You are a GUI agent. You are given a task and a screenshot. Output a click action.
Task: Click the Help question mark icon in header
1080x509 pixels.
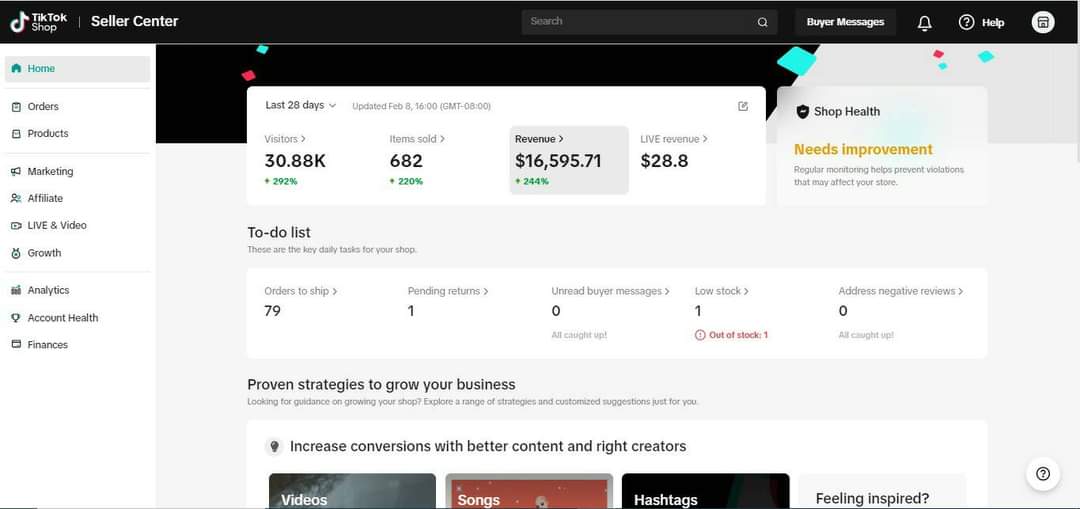pyautogui.click(x=966, y=22)
